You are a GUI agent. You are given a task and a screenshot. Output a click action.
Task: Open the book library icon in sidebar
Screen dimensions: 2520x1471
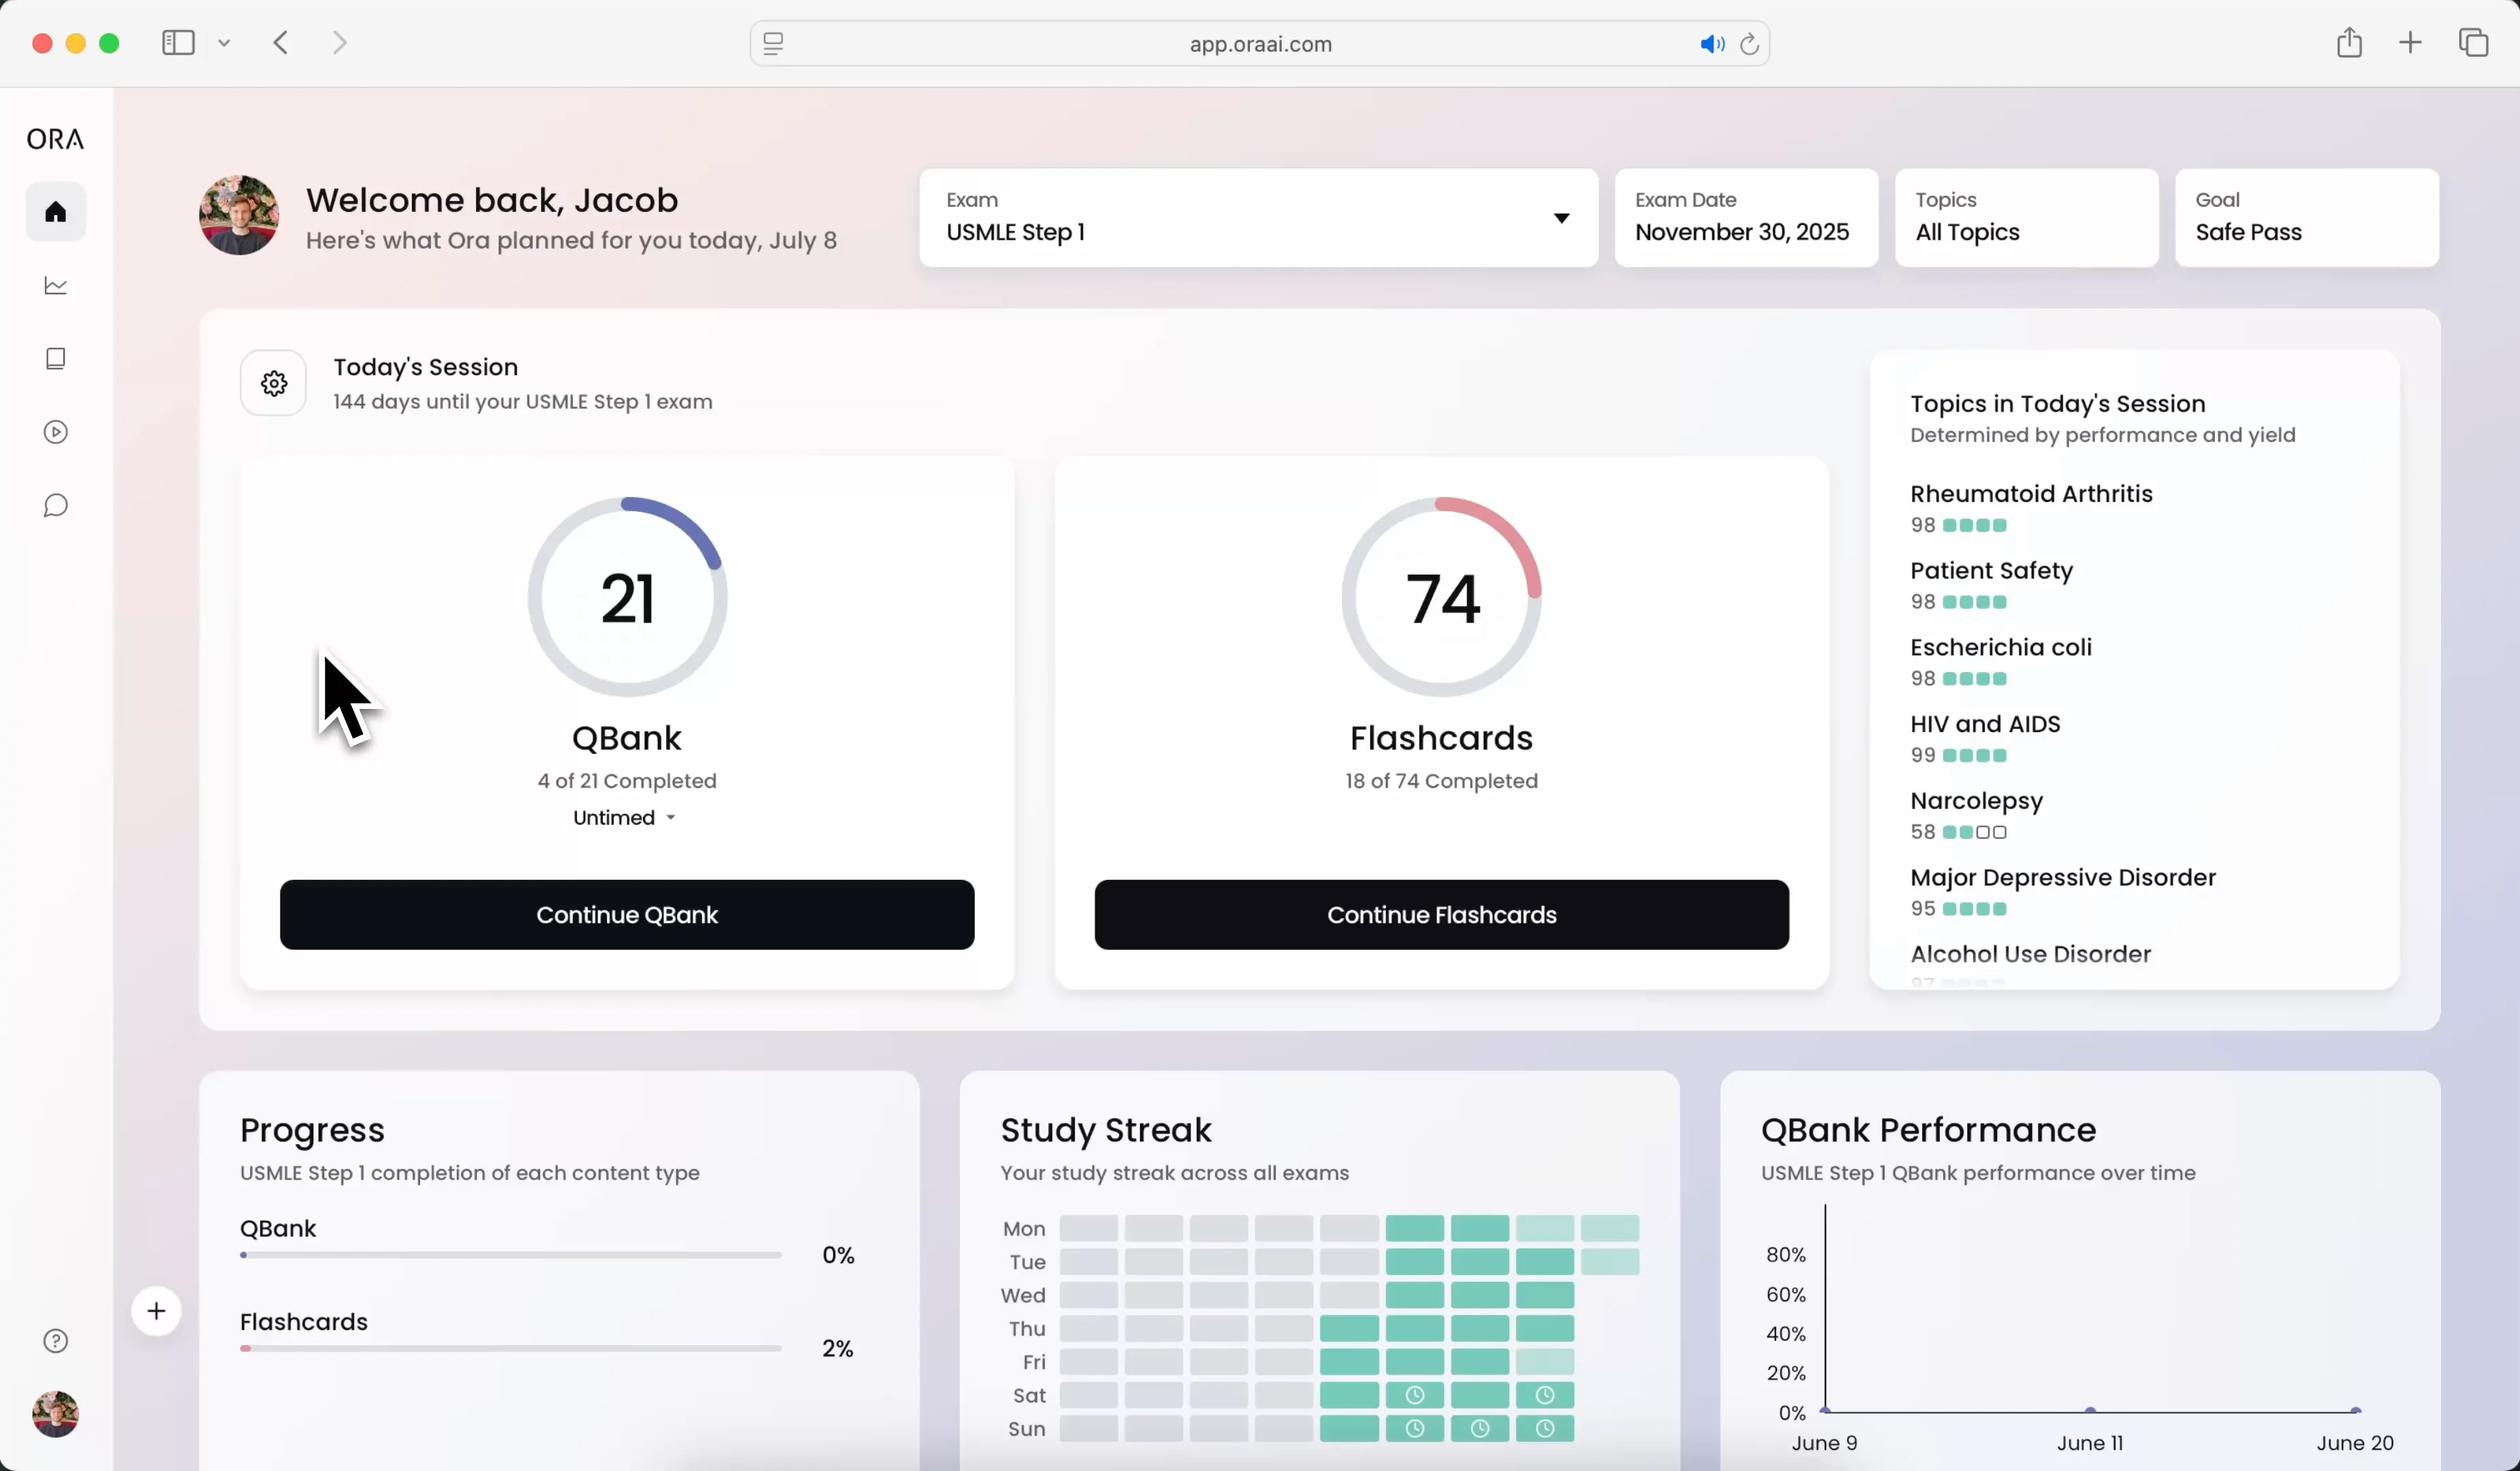click(56, 359)
